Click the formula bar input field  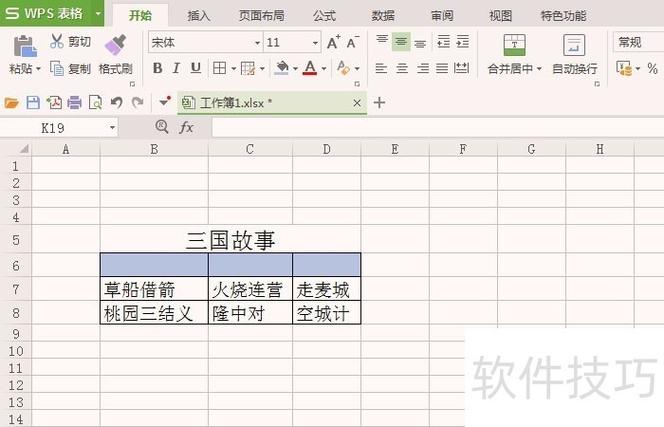[x=438, y=128]
